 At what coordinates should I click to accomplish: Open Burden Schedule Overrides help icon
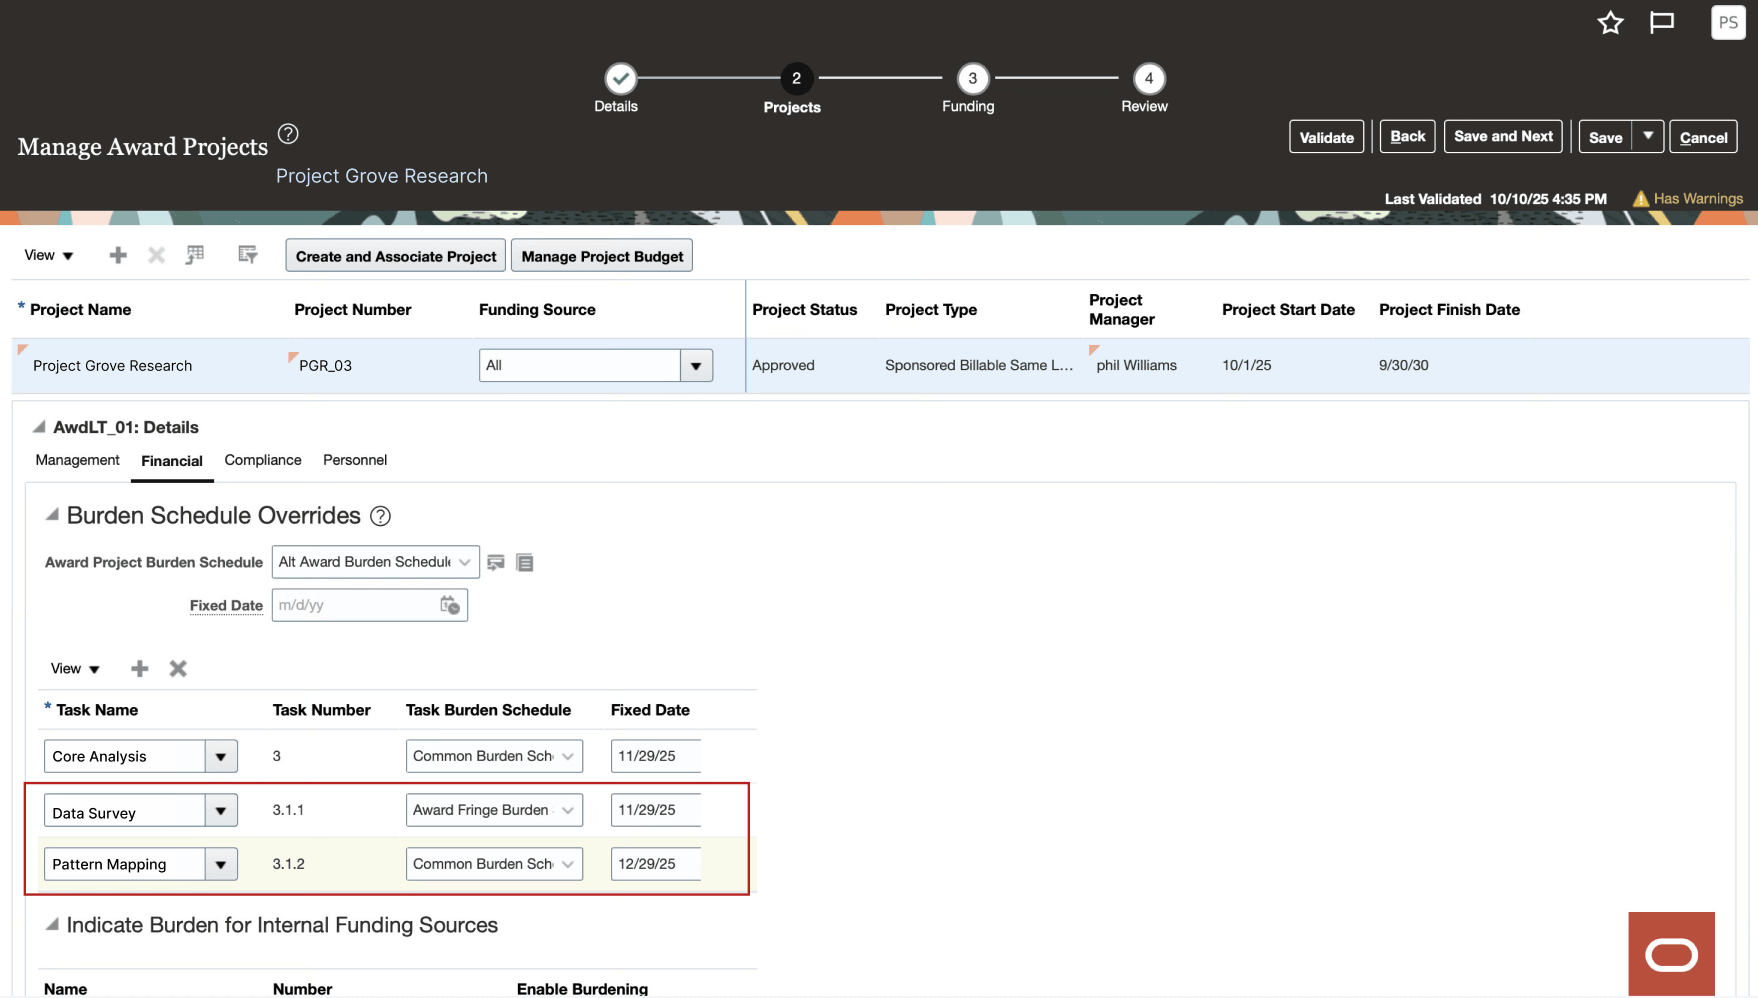click(x=380, y=515)
